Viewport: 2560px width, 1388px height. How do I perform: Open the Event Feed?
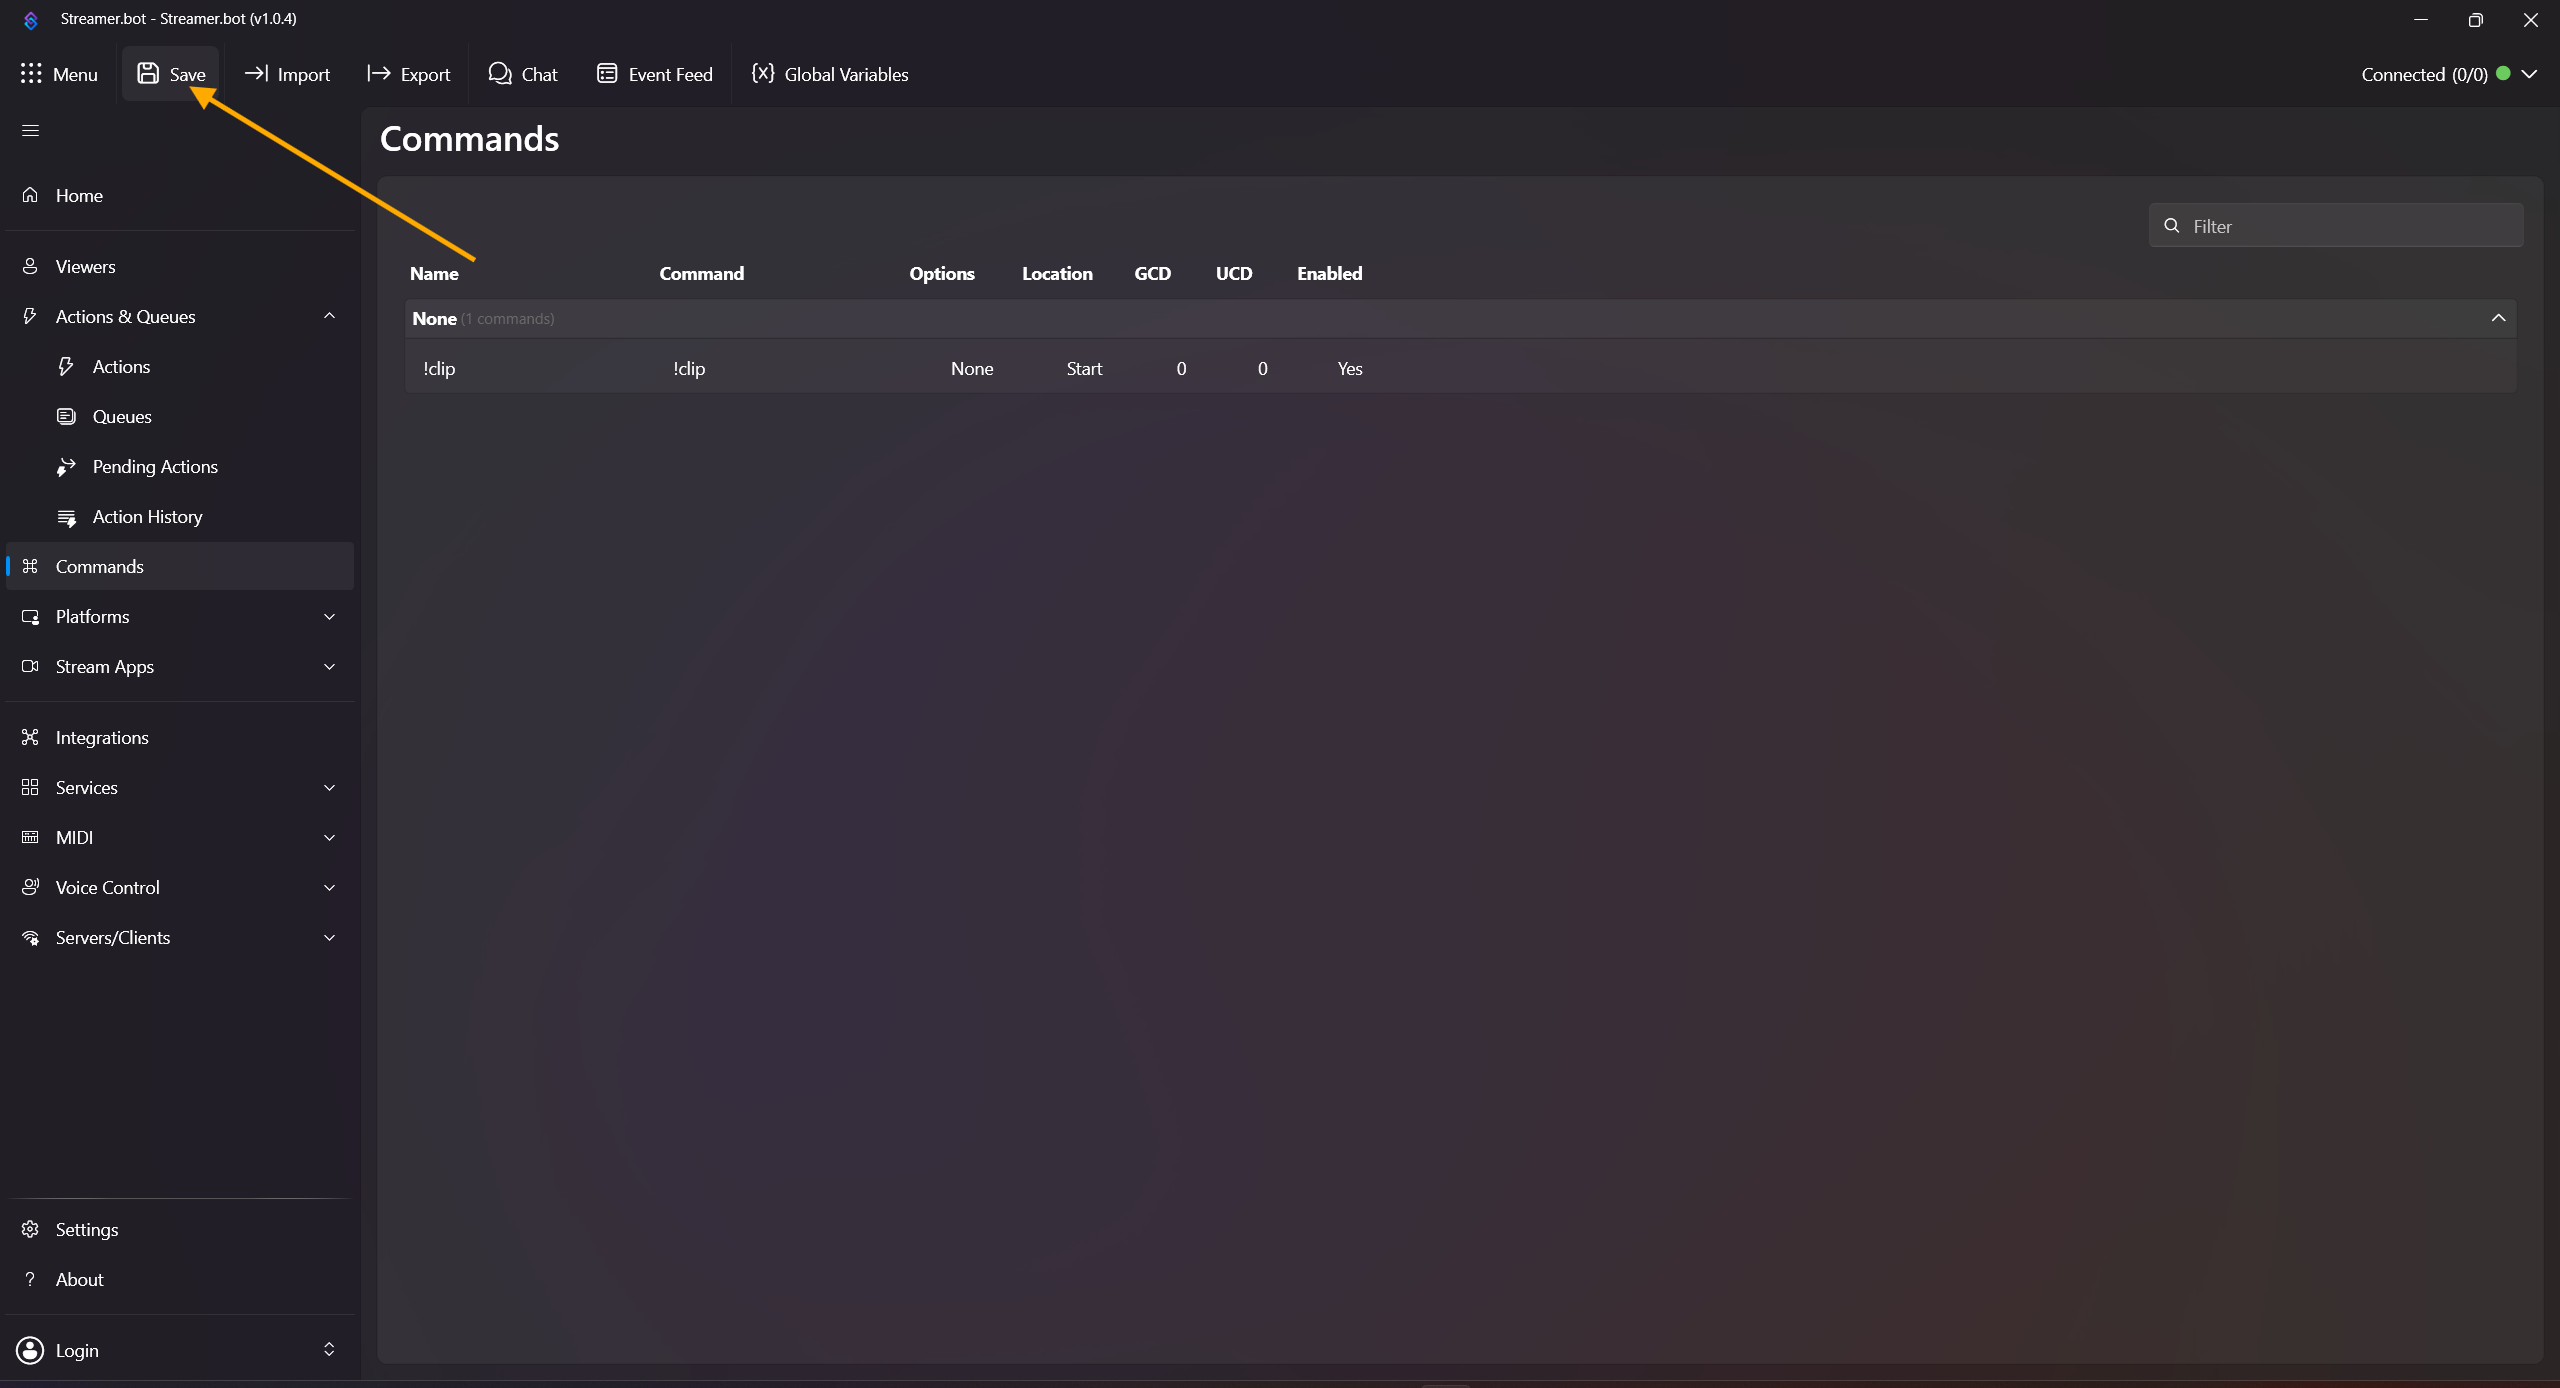pos(655,74)
